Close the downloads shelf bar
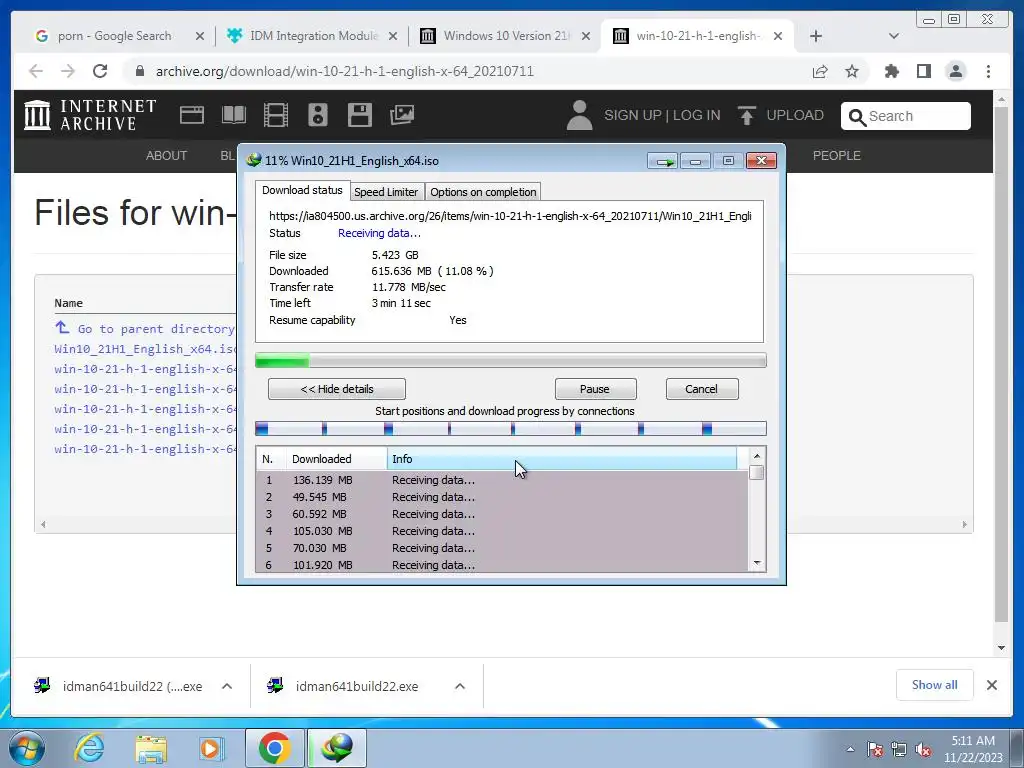 tap(991, 685)
